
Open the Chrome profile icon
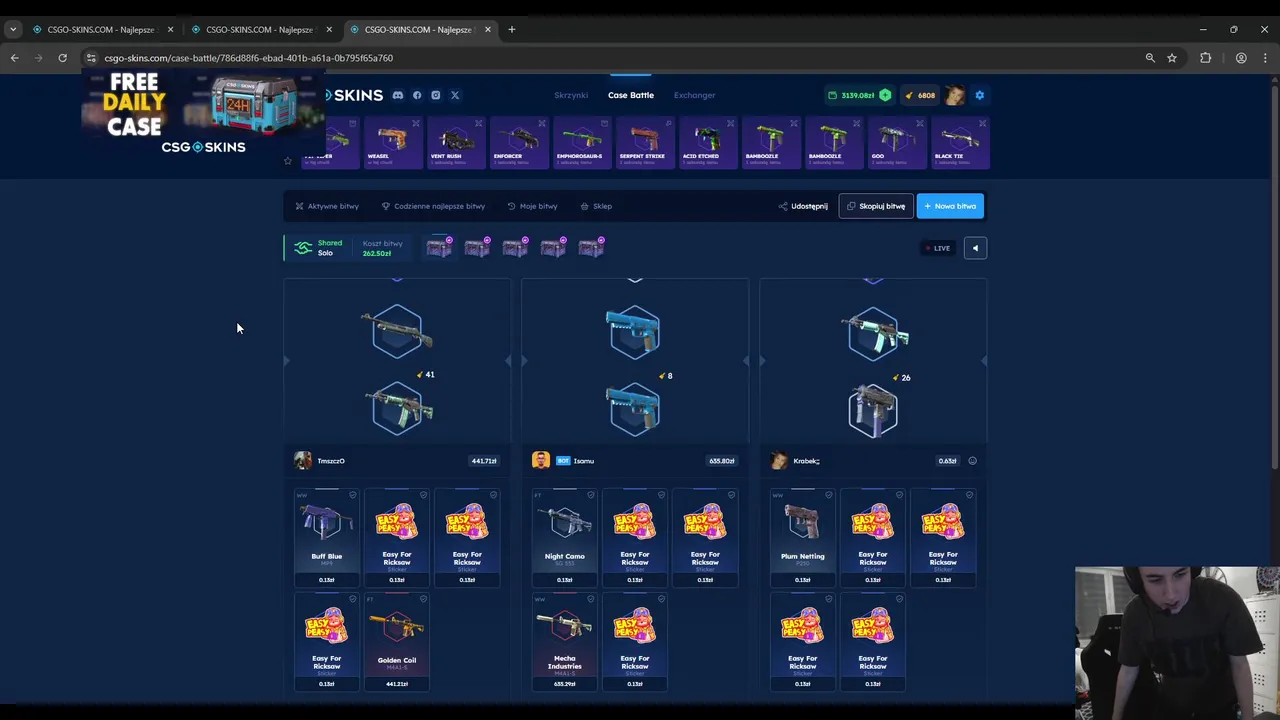point(1241,58)
